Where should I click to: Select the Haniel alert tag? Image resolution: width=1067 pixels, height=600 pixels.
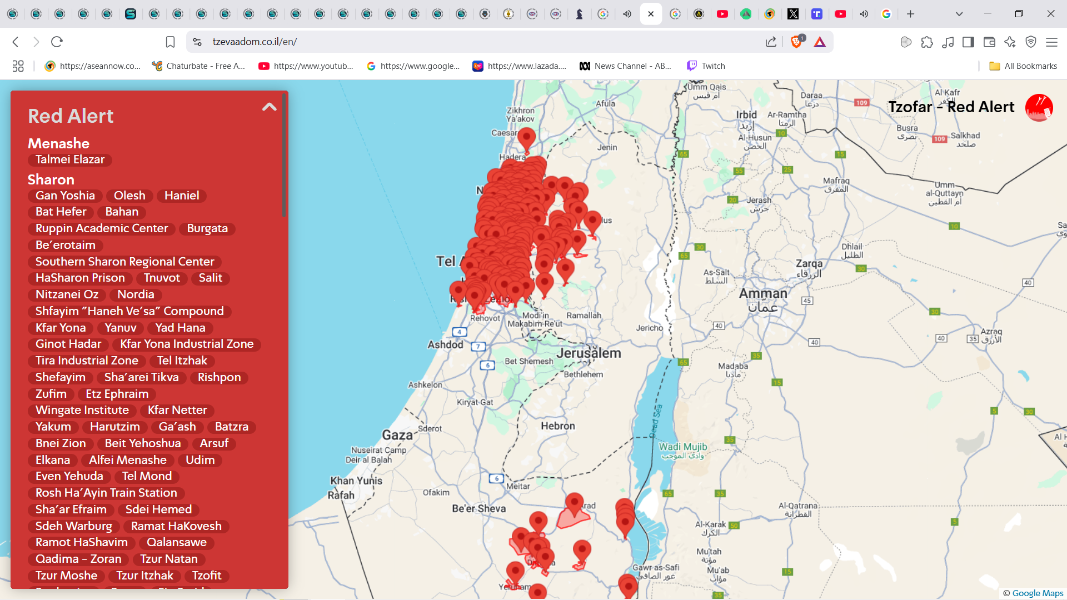[182, 195]
